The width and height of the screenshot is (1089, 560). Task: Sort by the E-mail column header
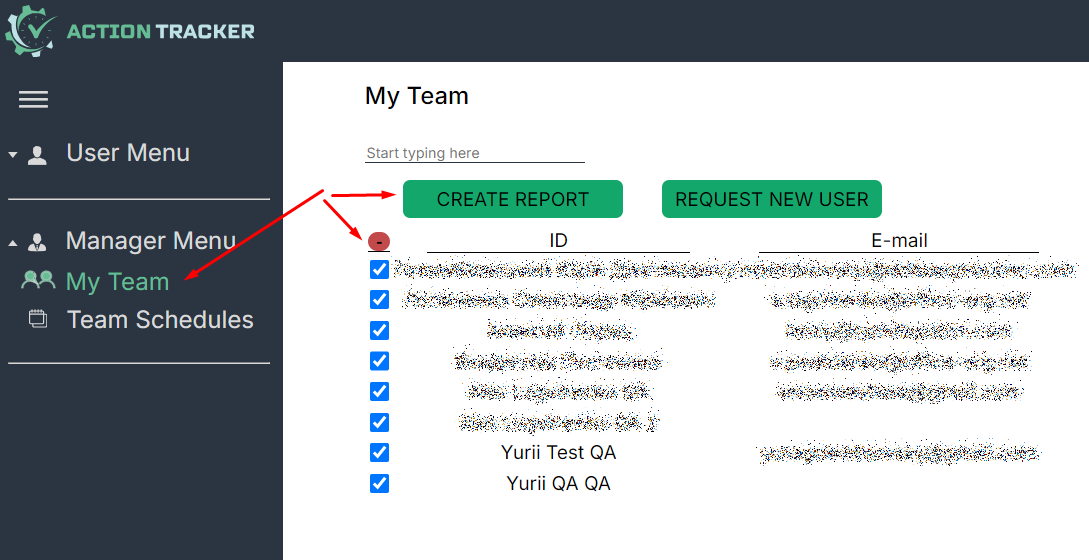pyautogui.click(x=898, y=241)
